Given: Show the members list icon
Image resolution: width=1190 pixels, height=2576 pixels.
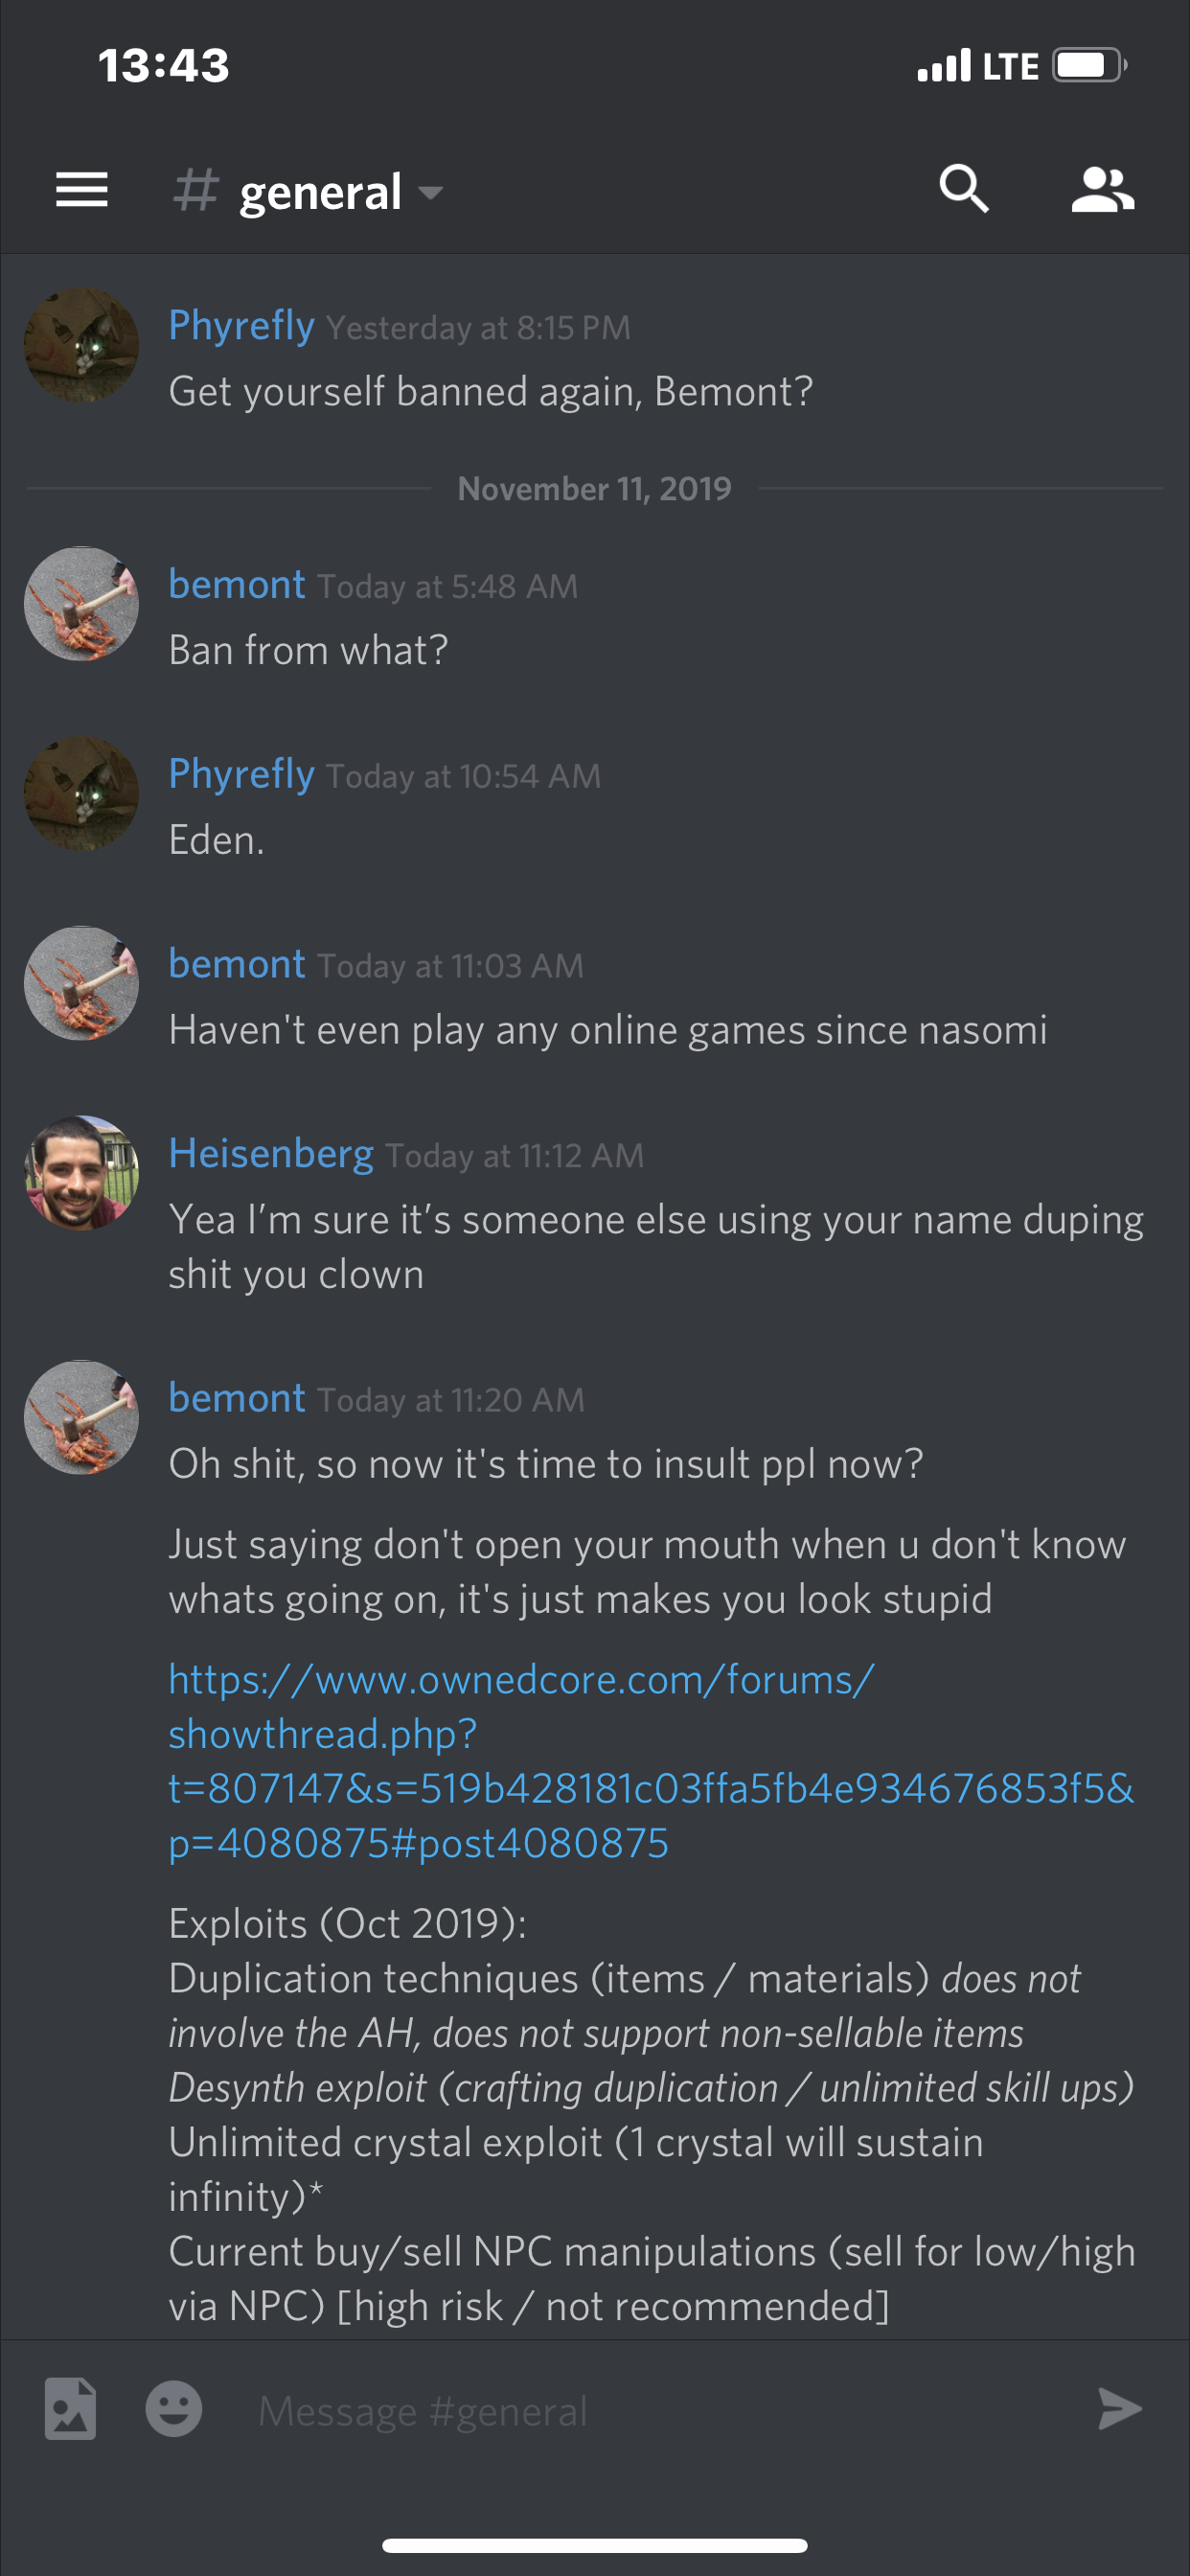Looking at the screenshot, I should pyautogui.click(x=1102, y=189).
